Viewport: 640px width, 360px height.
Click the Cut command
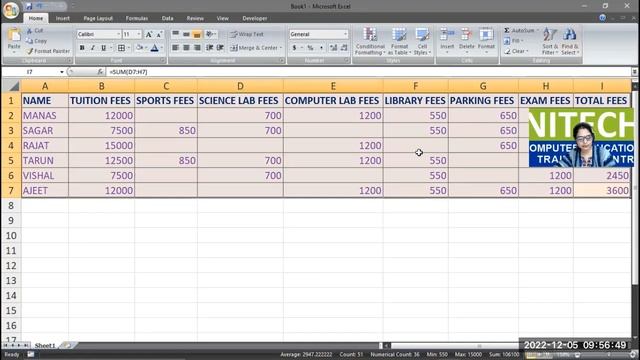(35, 31)
